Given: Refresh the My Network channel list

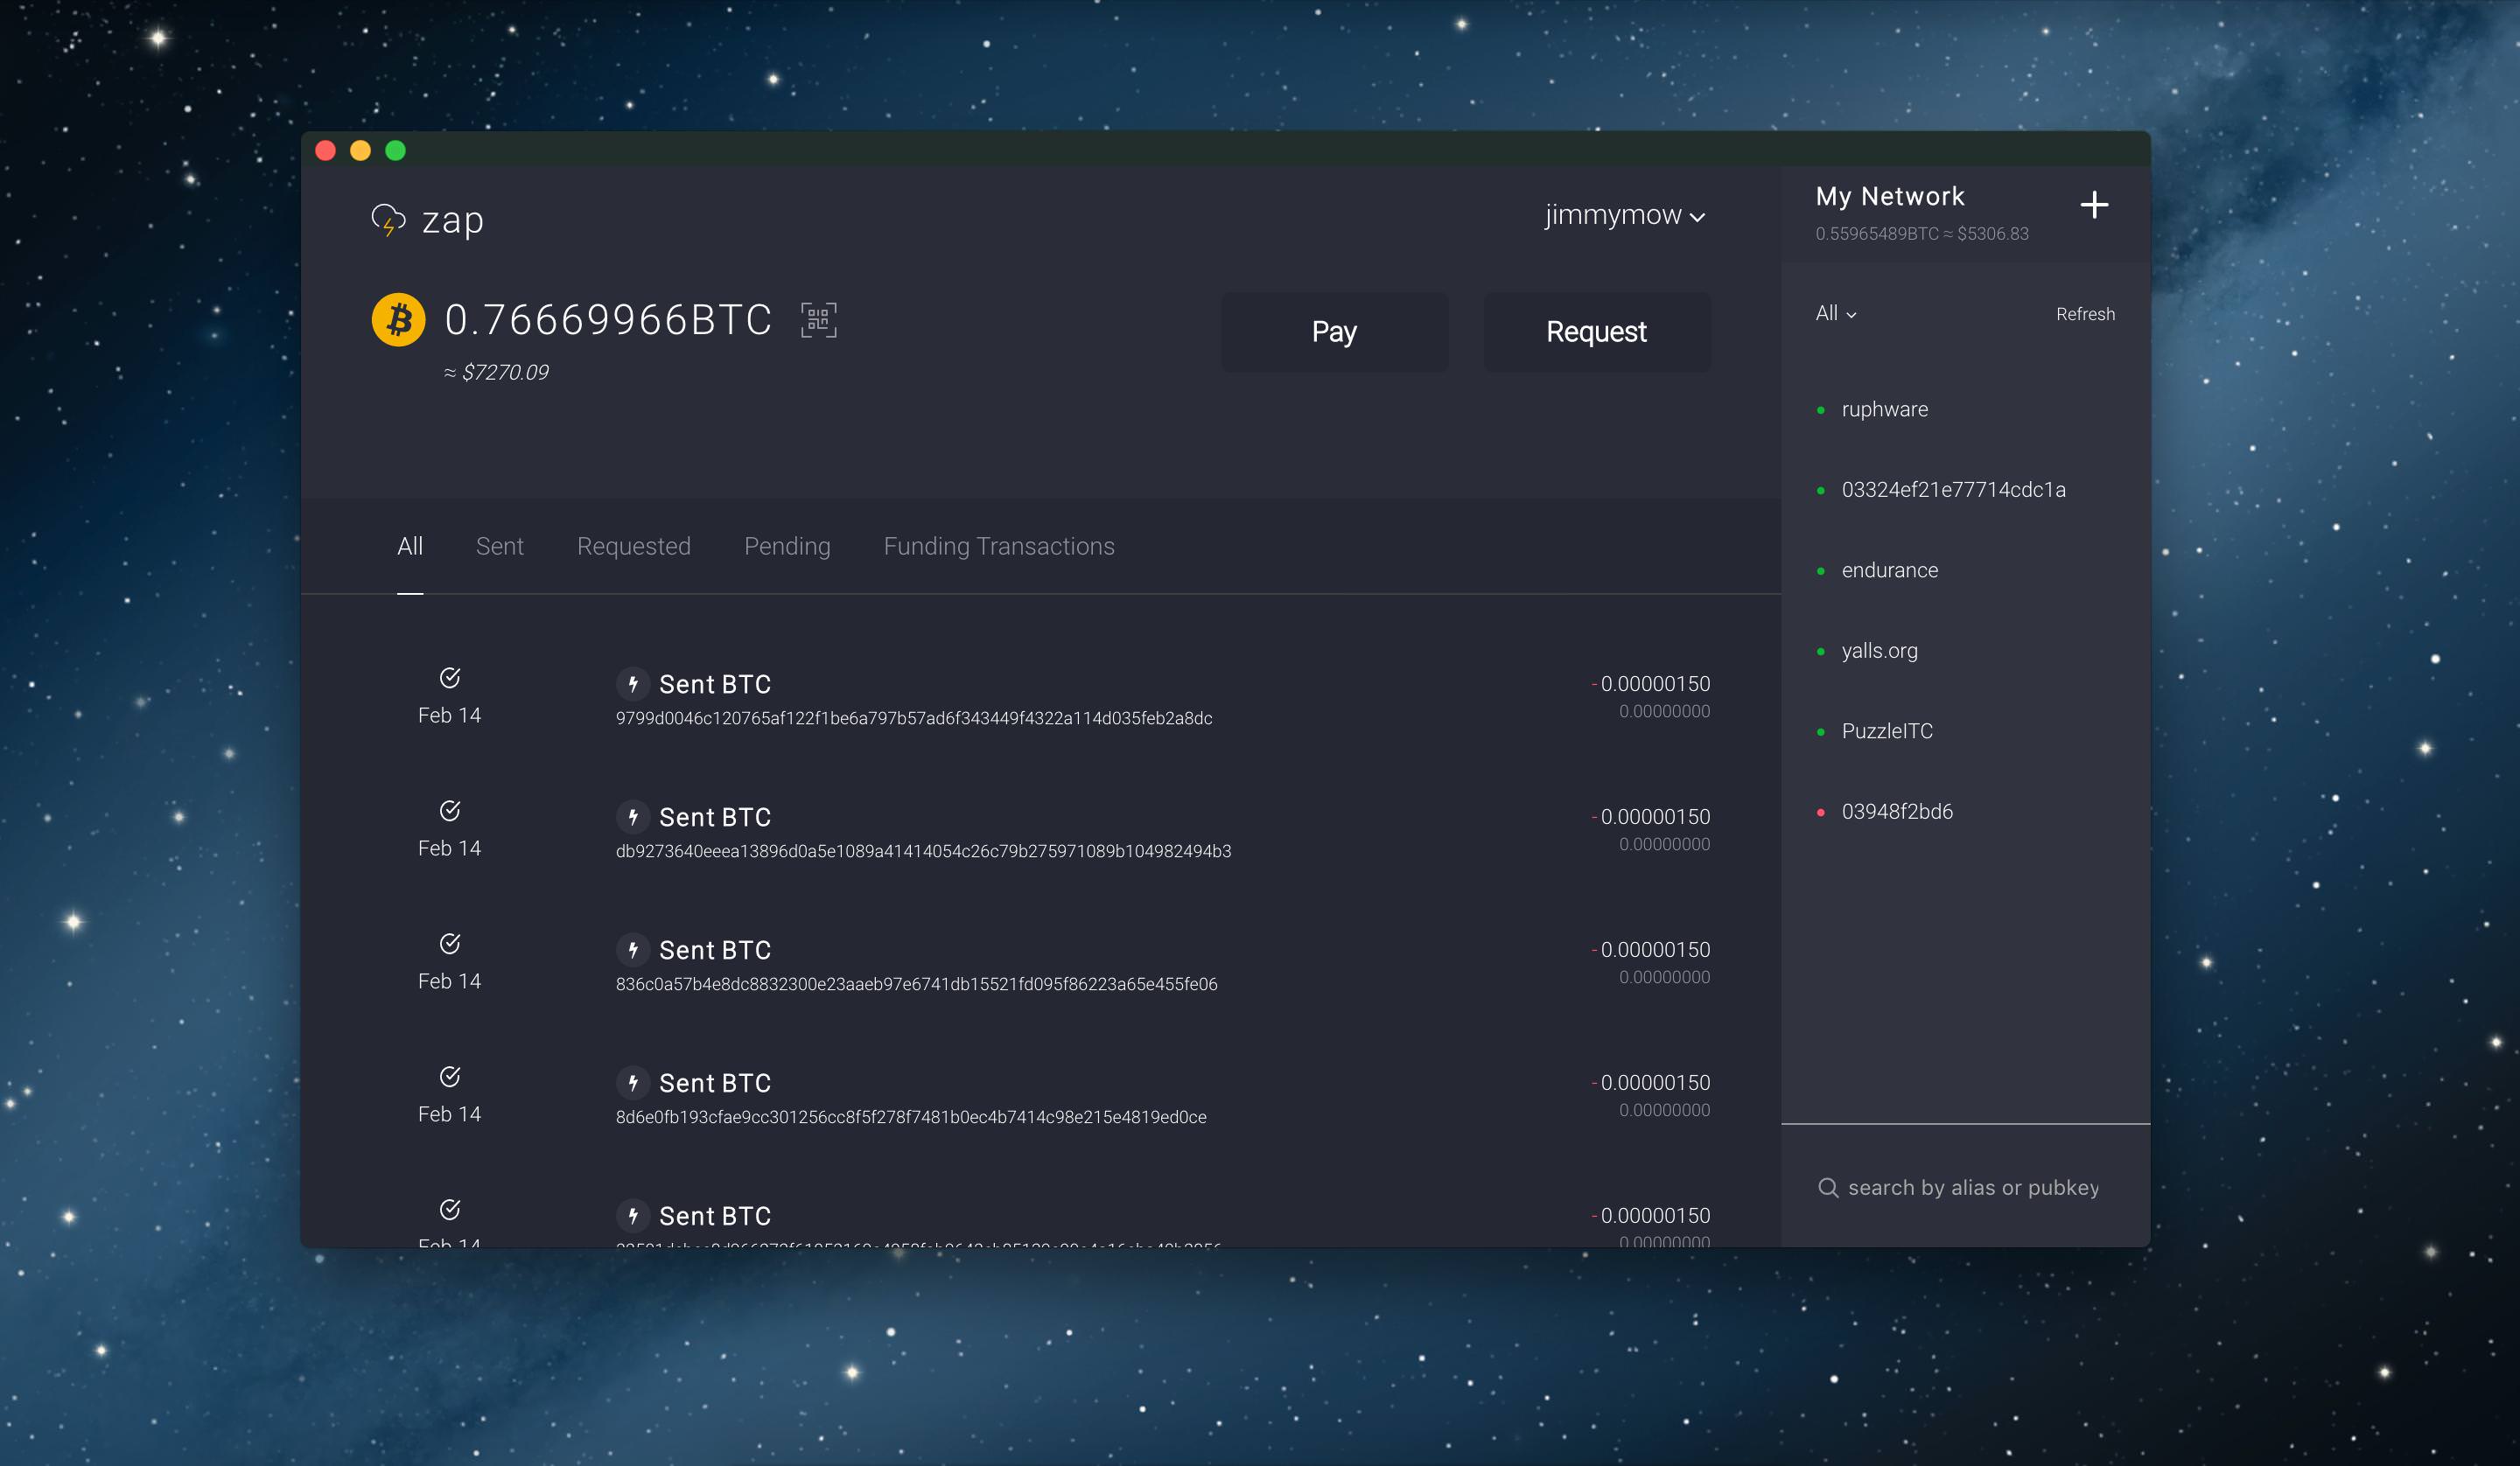Looking at the screenshot, I should click(x=2085, y=313).
